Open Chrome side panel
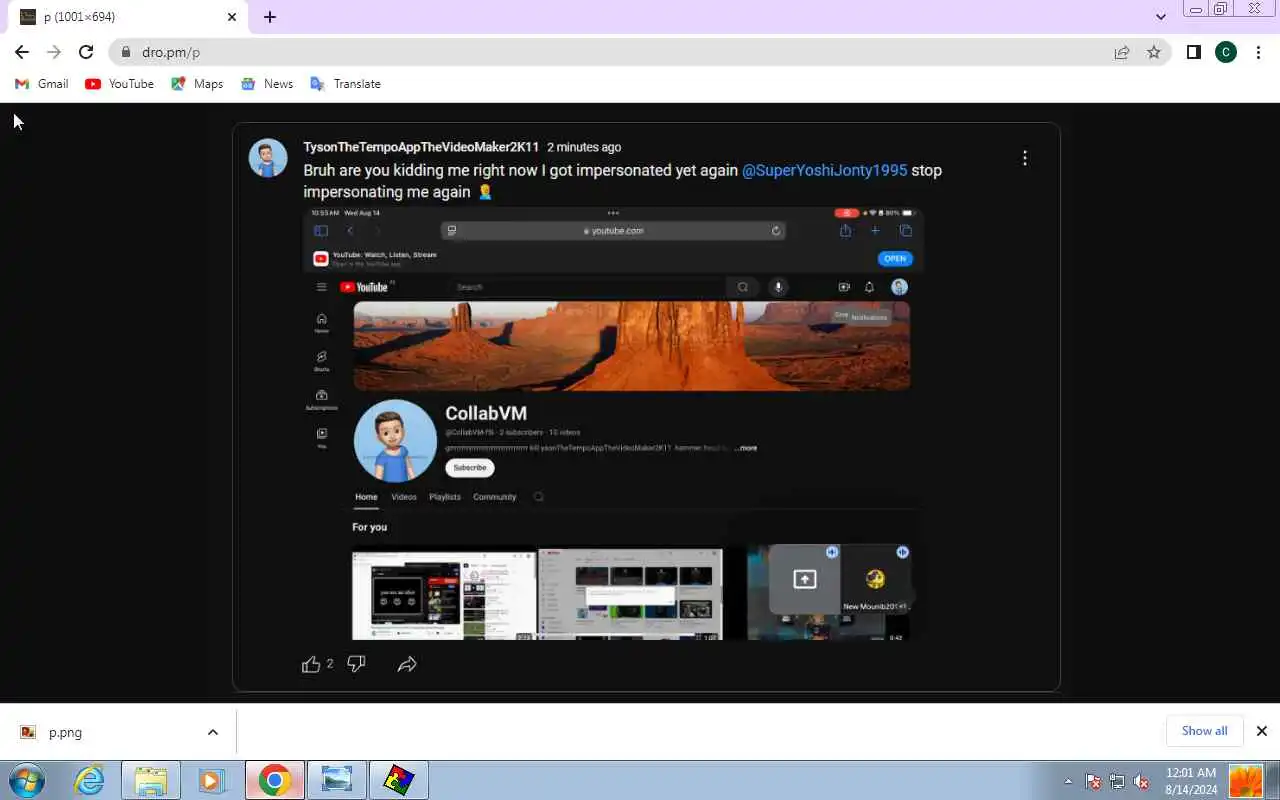 click(x=1193, y=52)
